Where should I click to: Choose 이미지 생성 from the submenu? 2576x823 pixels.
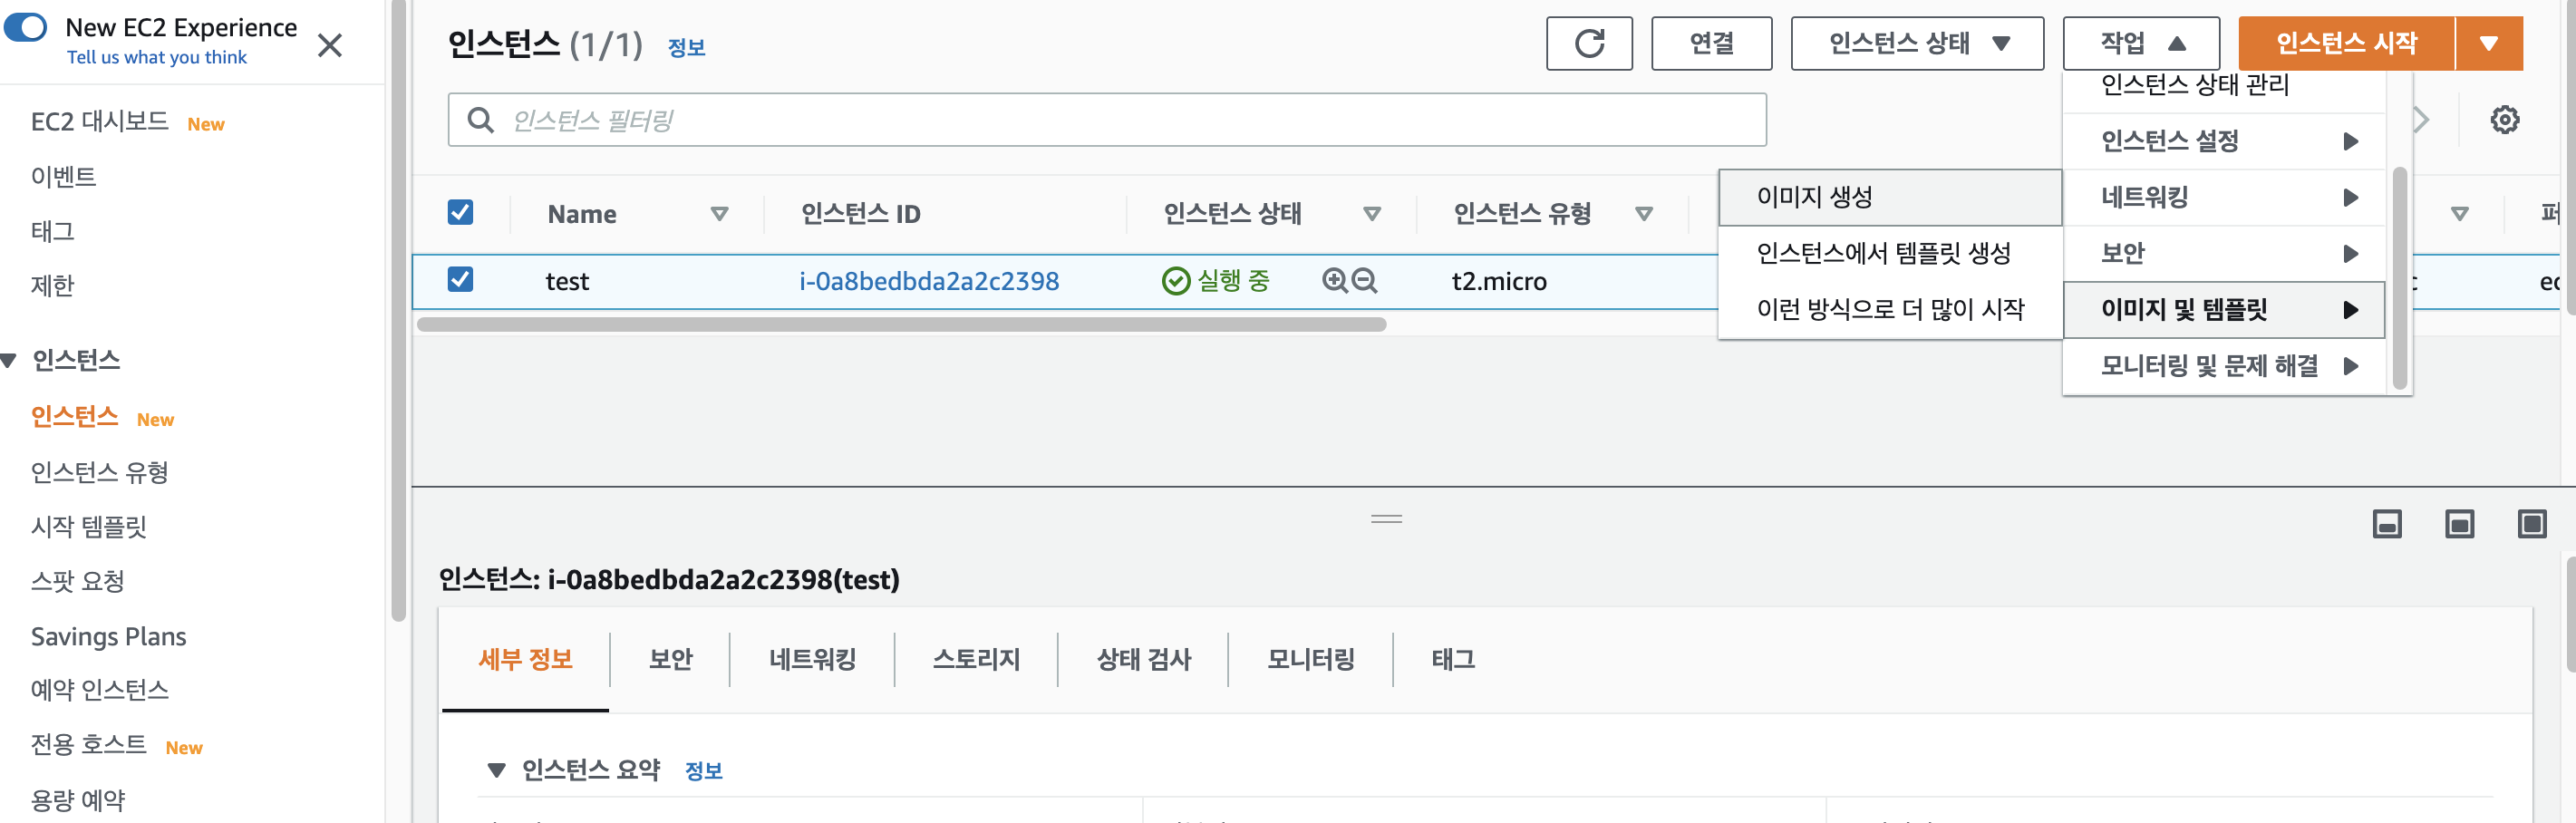1889,197
